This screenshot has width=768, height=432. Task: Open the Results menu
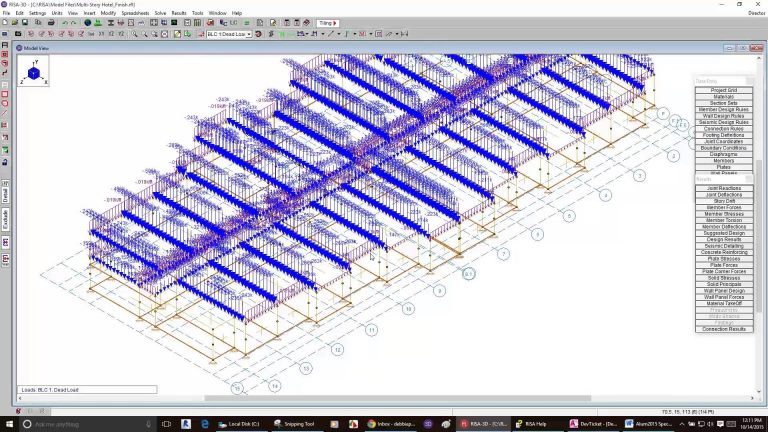[x=179, y=13]
